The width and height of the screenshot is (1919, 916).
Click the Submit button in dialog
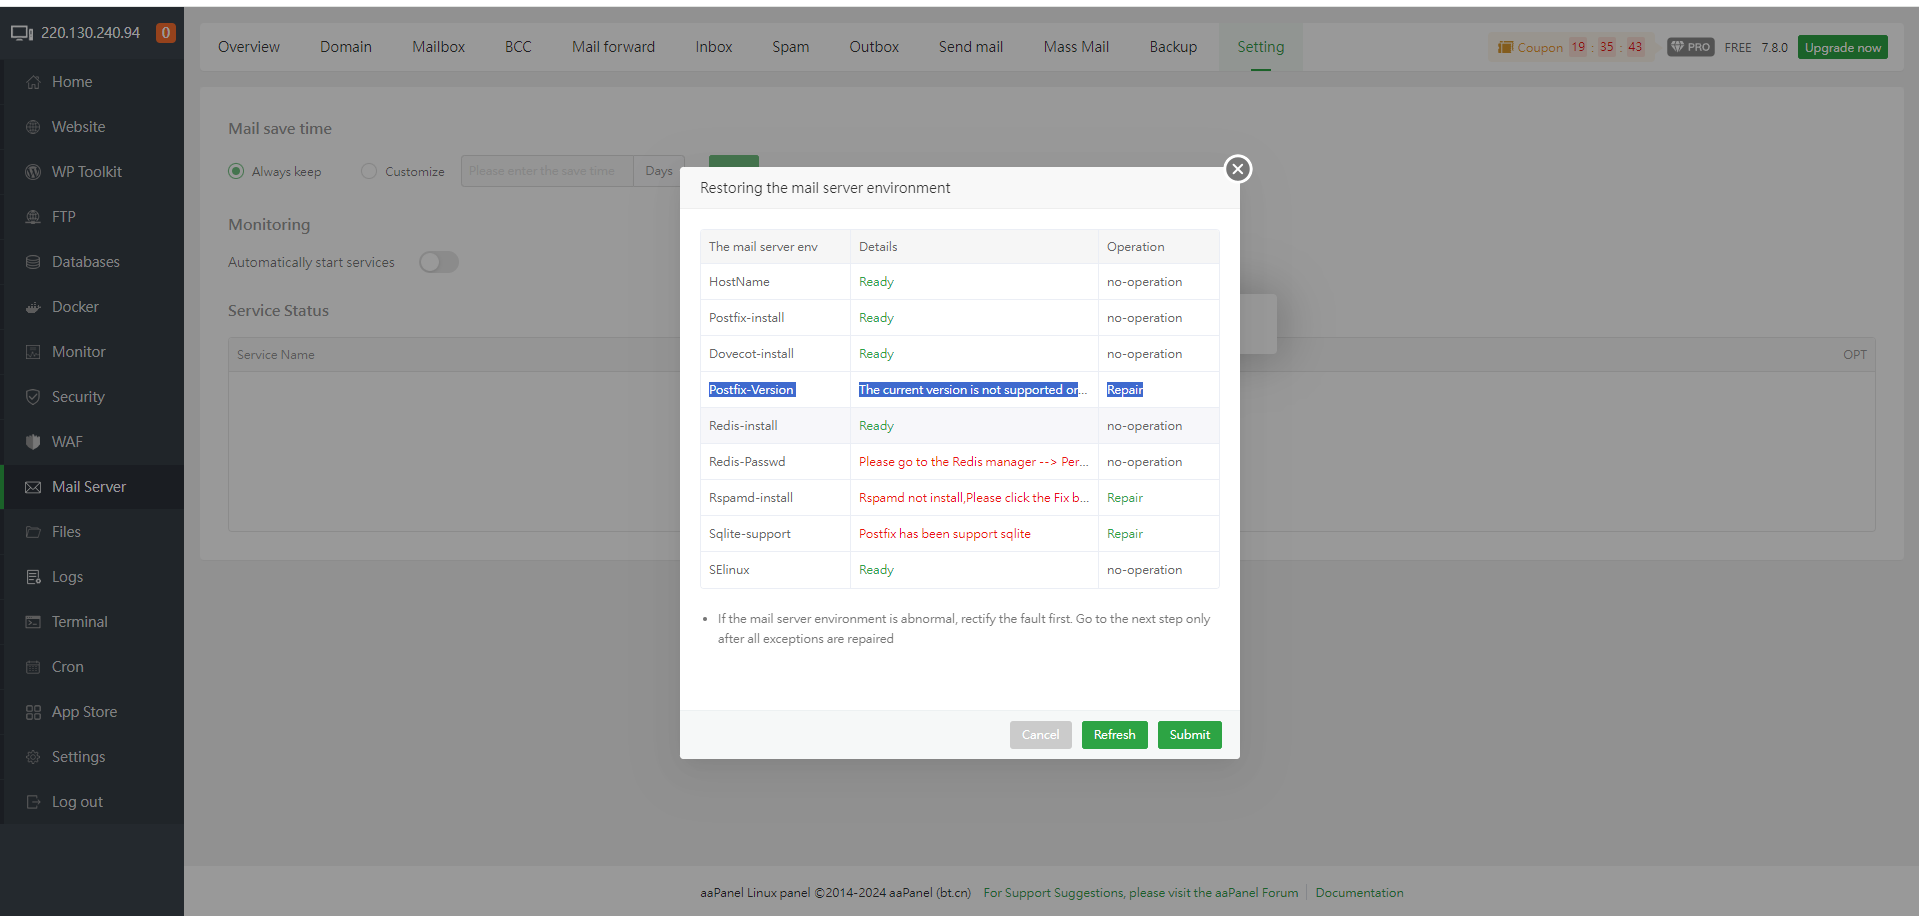click(x=1189, y=735)
